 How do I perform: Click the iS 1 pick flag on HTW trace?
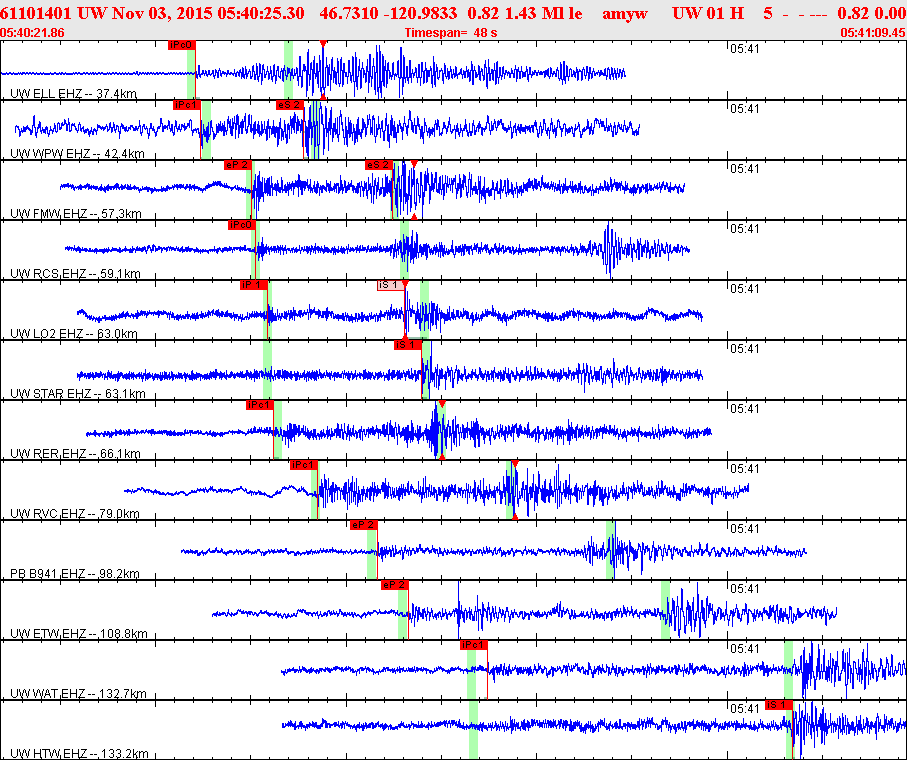pyautogui.click(x=778, y=705)
